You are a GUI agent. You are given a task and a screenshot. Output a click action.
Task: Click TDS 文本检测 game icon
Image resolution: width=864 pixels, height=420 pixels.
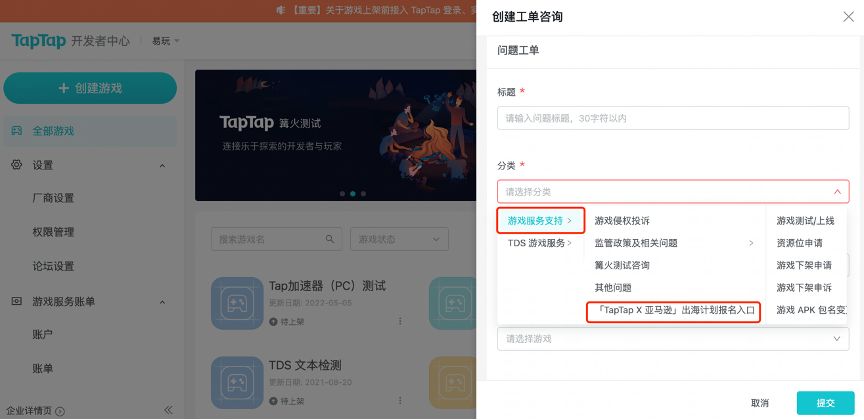pyautogui.click(x=237, y=383)
